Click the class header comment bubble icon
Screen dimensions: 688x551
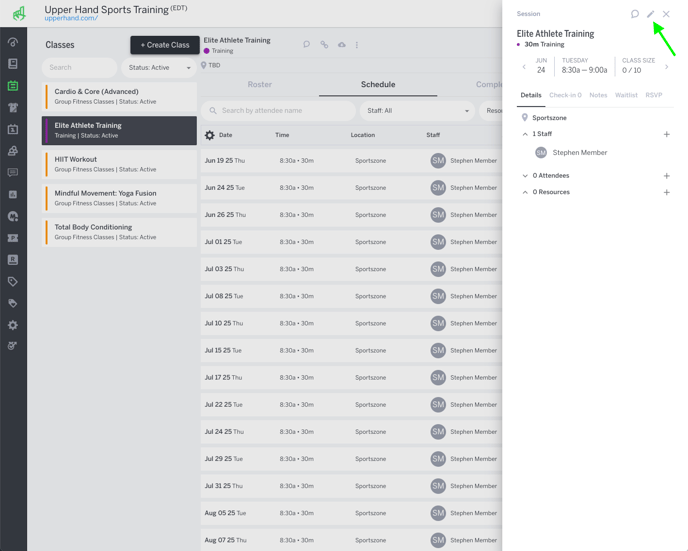click(x=307, y=44)
